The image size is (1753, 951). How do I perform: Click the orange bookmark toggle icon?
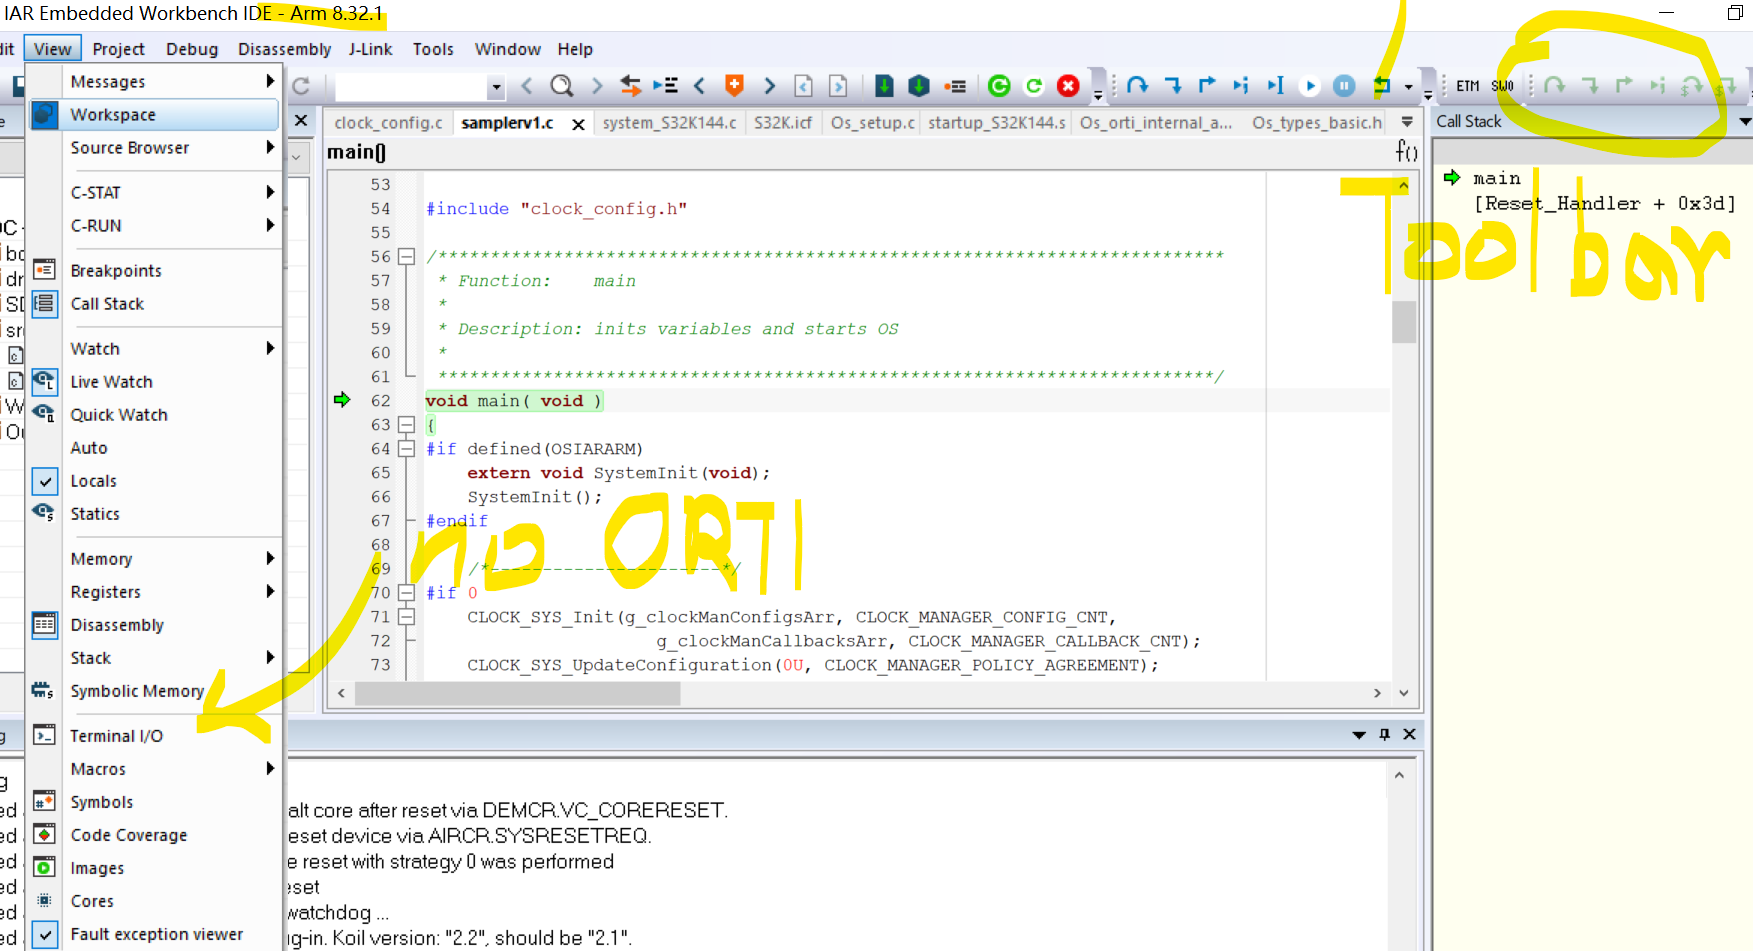click(x=734, y=86)
